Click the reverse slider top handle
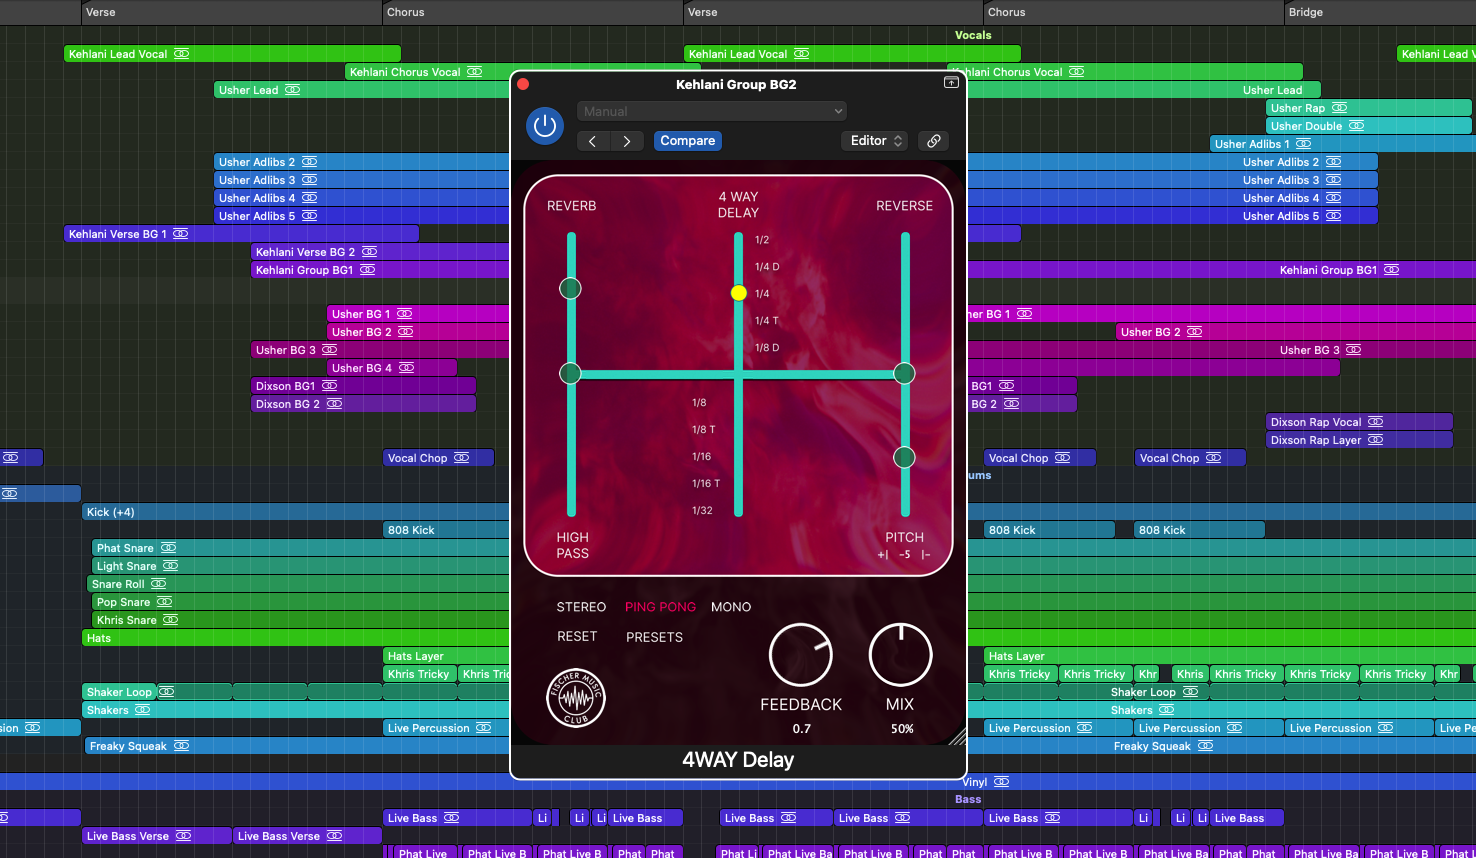Viewport: 1476px width, 858px height. click(904, 373)
